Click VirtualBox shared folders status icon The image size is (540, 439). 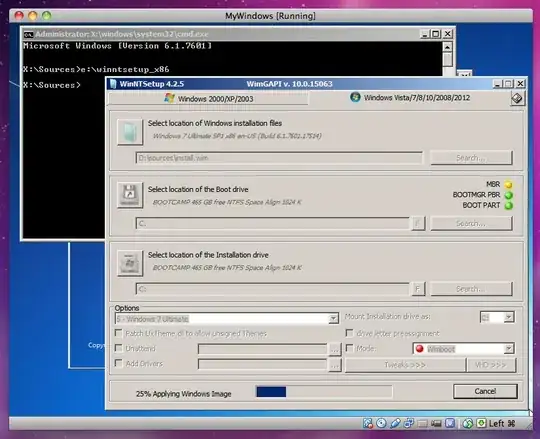(x=422, y=424)
